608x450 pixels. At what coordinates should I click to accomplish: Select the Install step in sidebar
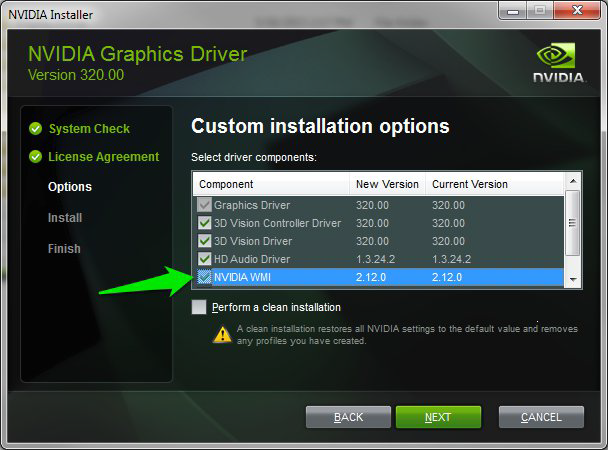click(x=65, y=217)
